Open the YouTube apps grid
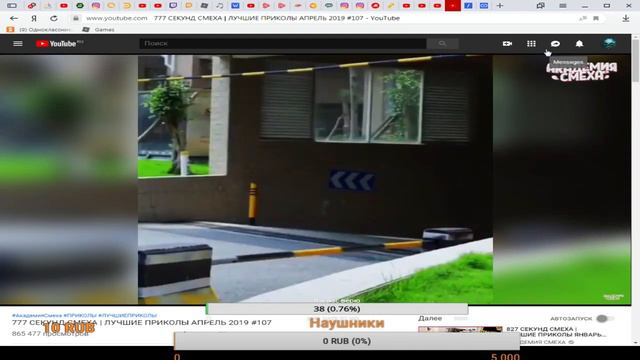The height and width of the screenshot is (360, 640). point(531,43)
